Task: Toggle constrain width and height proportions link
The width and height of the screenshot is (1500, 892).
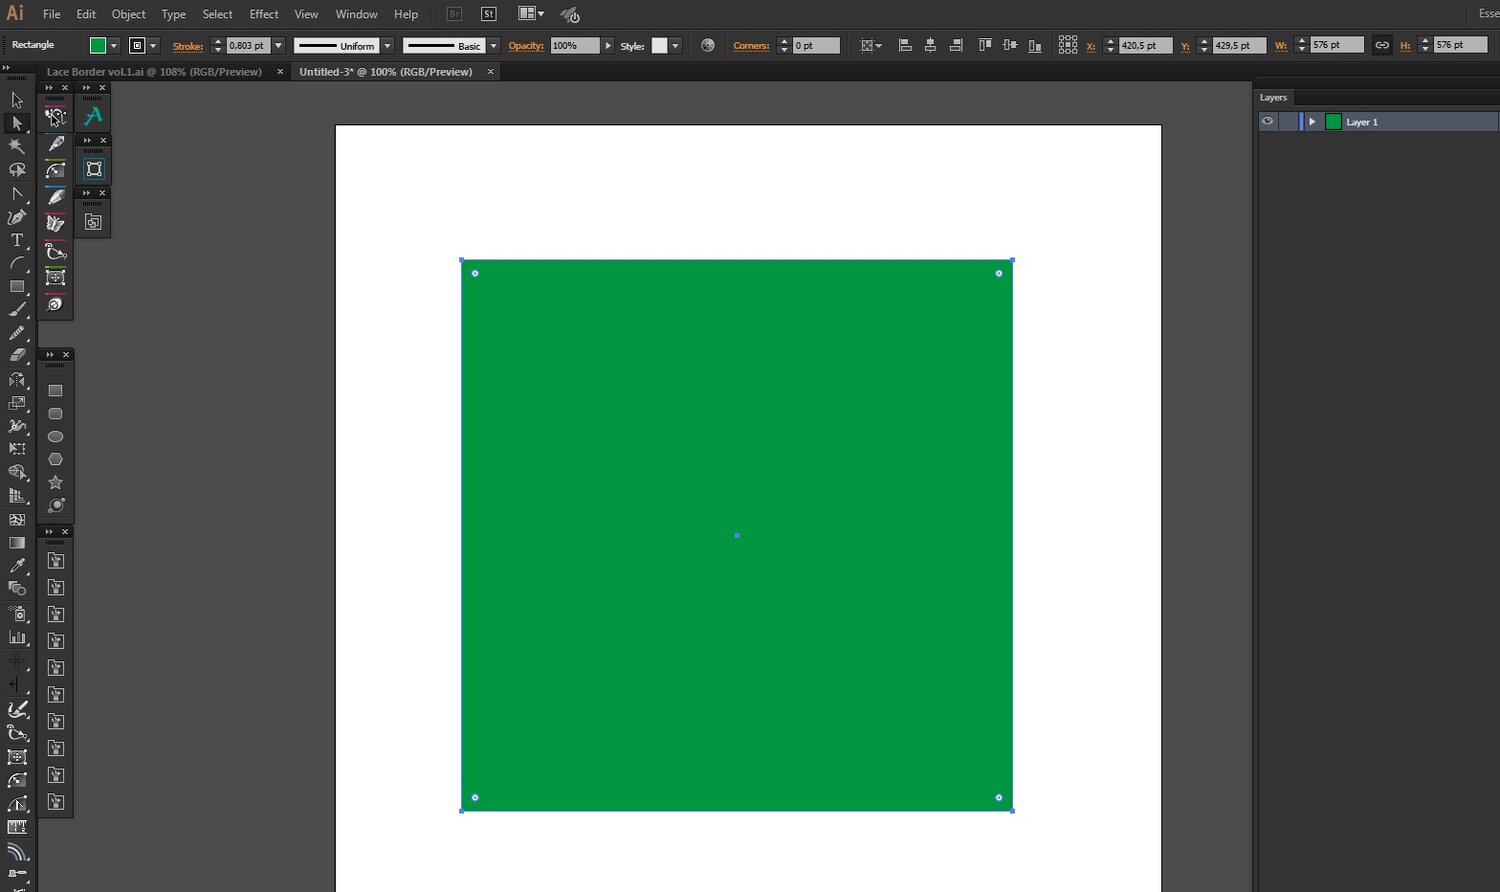Action: (x=1382, y=46)
